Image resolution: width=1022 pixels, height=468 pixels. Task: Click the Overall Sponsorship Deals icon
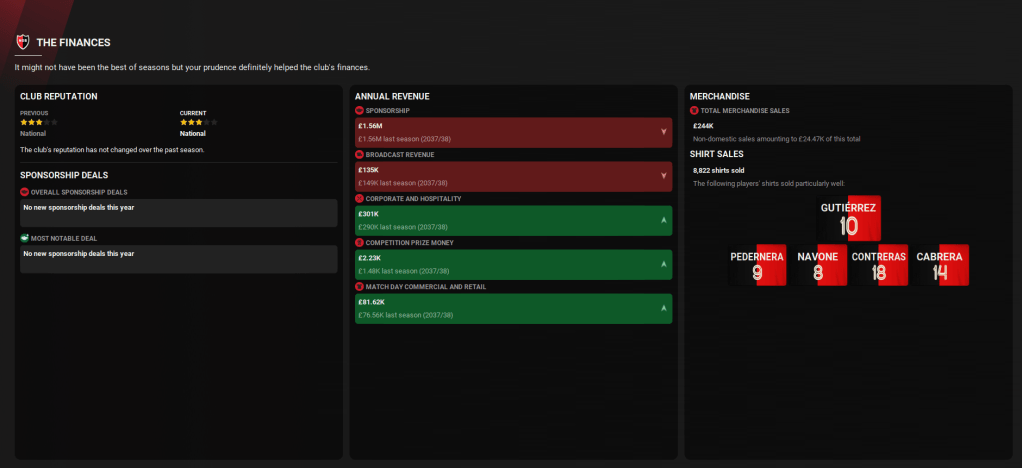point(25,191)
